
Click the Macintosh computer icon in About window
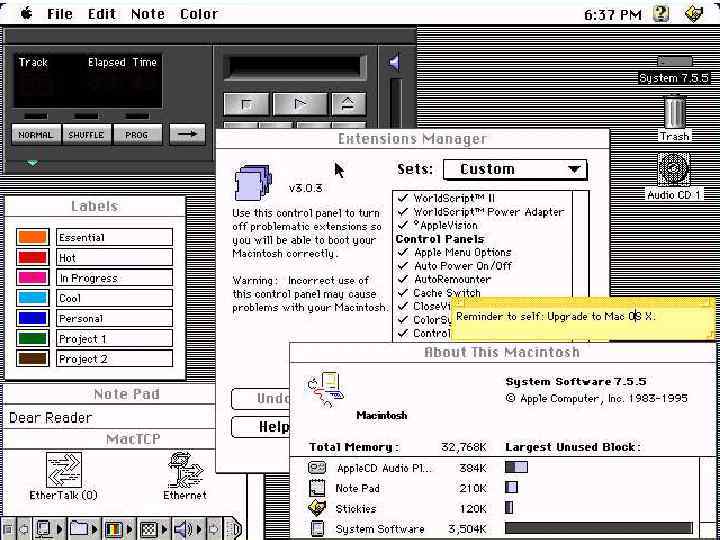(326, 389)
